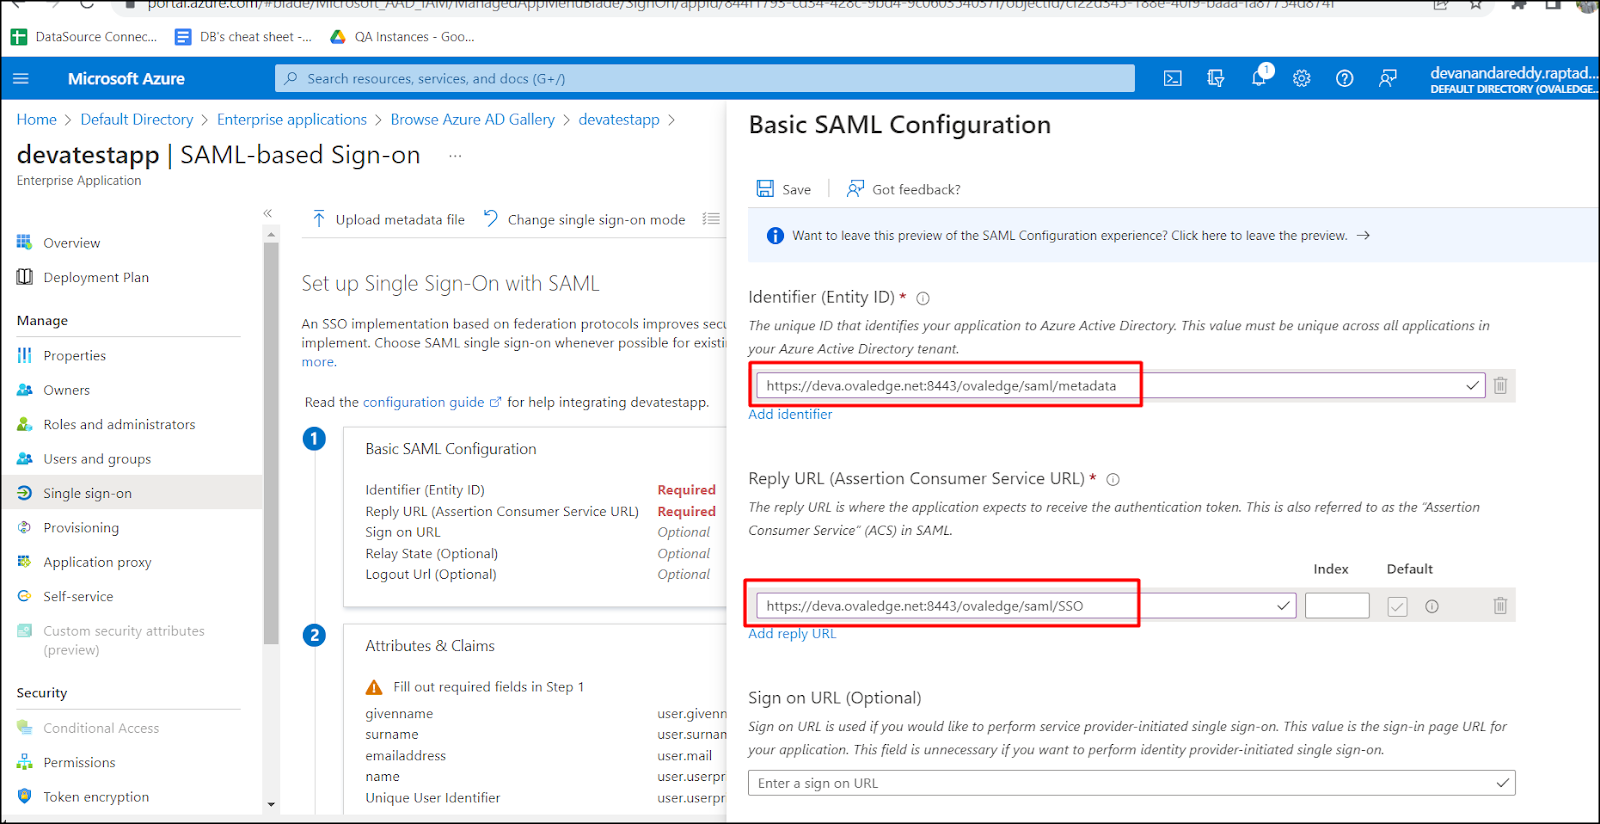Open Token encryption

(96, 797)
